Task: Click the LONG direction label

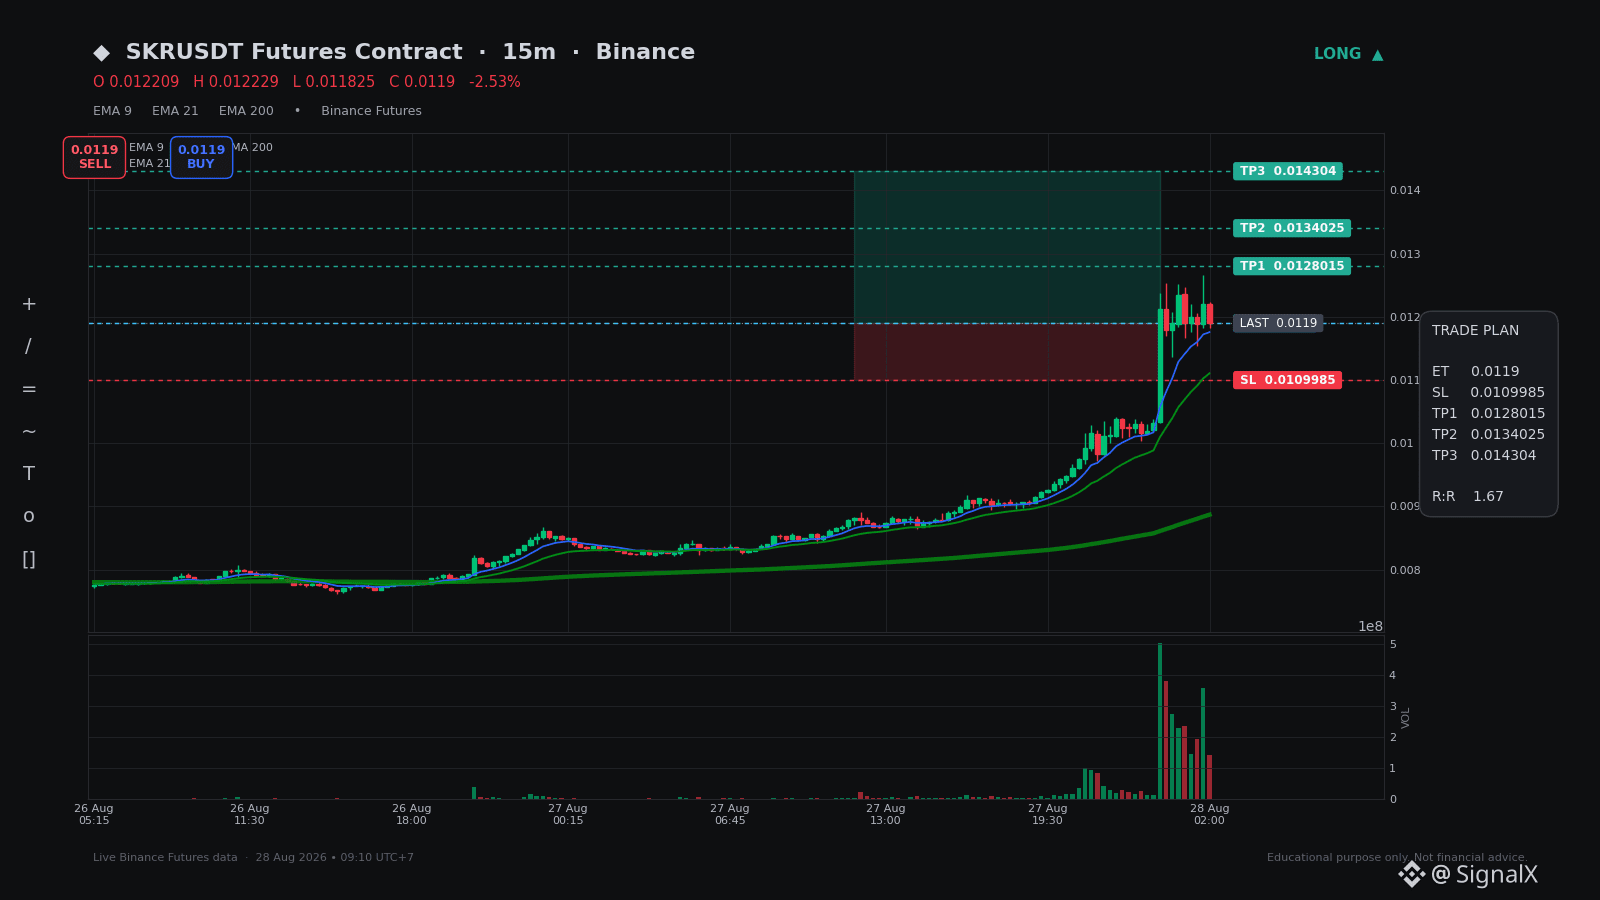Action: coord(1337,54)
